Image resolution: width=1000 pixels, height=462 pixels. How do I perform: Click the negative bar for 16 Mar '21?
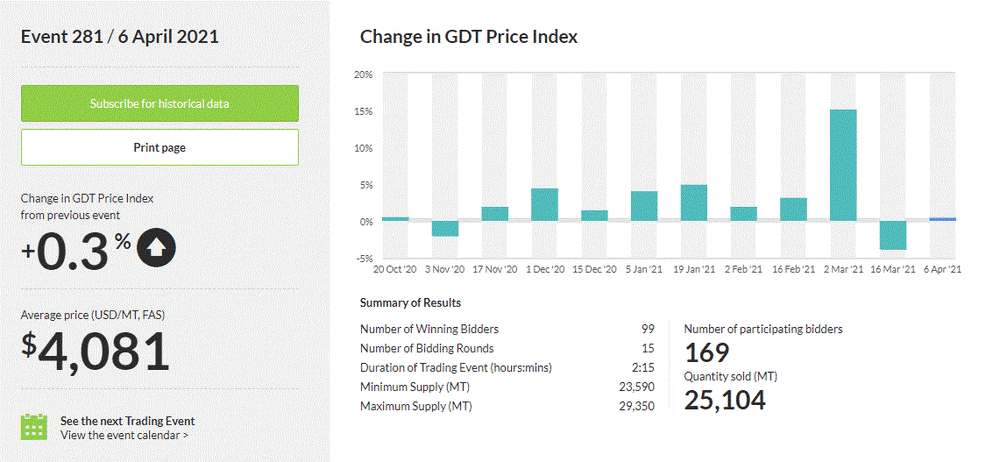[x=893, y=235]
